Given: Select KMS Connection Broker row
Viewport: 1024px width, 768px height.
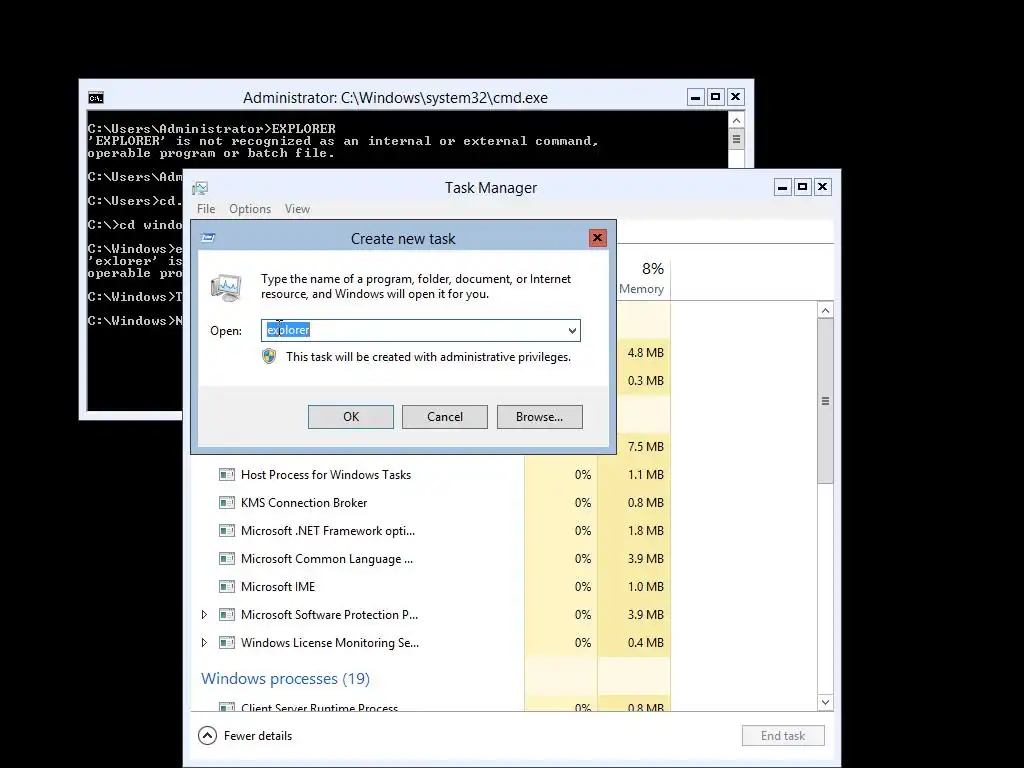Looking at the screenshot, I should click(x=432, y=503).
